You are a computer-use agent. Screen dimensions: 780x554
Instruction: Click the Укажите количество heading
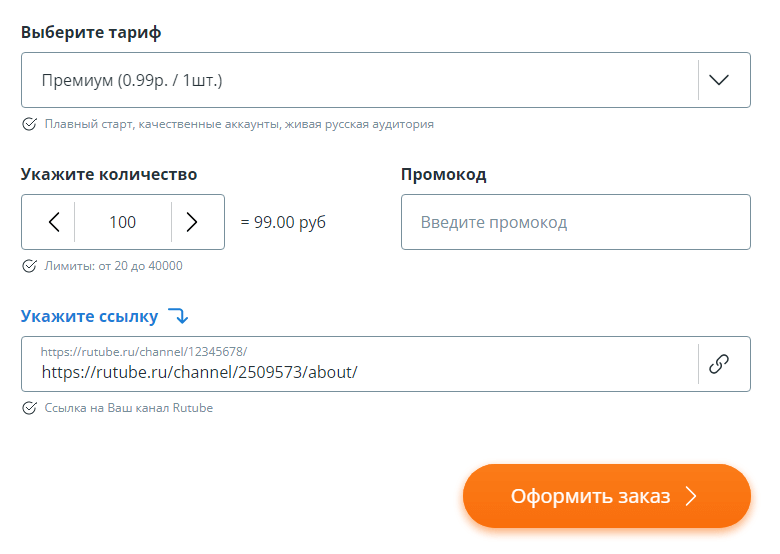click(109, 174)
